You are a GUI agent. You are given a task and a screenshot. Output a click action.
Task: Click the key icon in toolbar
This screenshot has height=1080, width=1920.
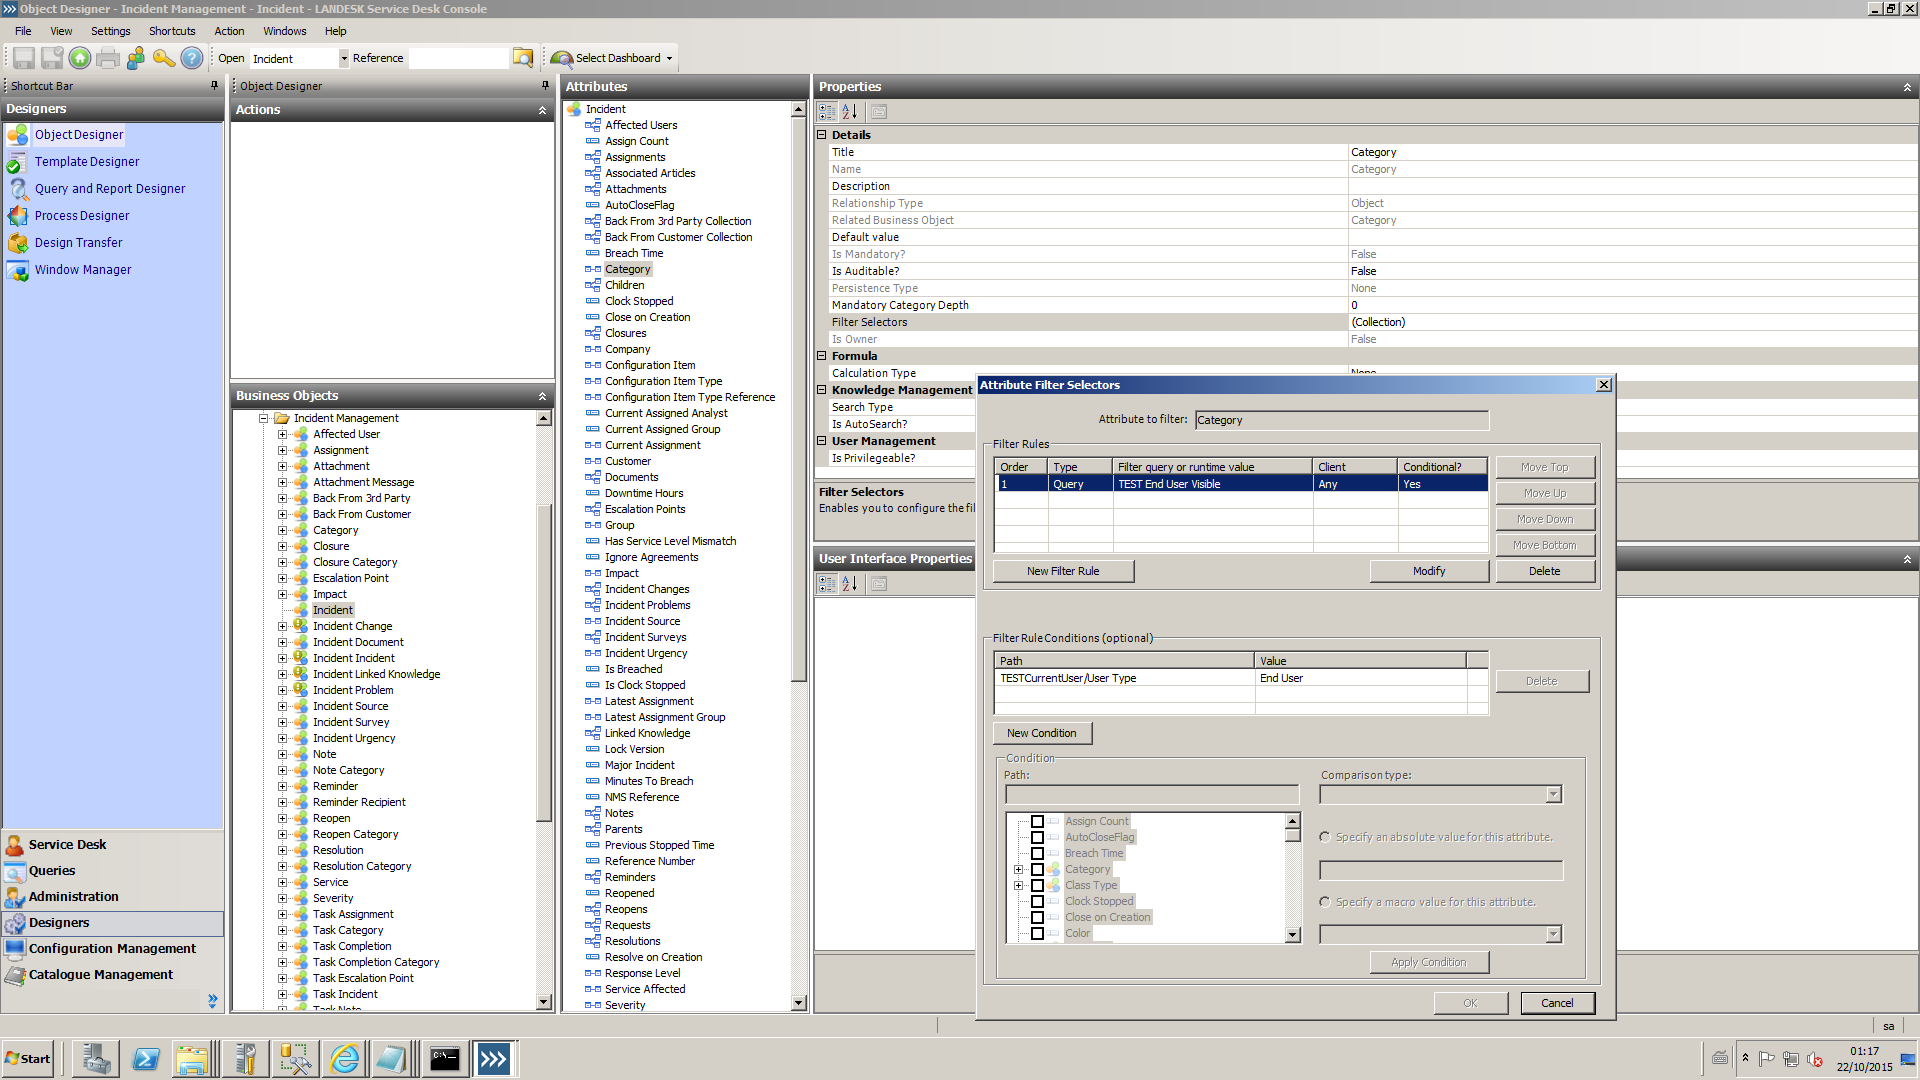pyautogui.click(x=164, y=58)
